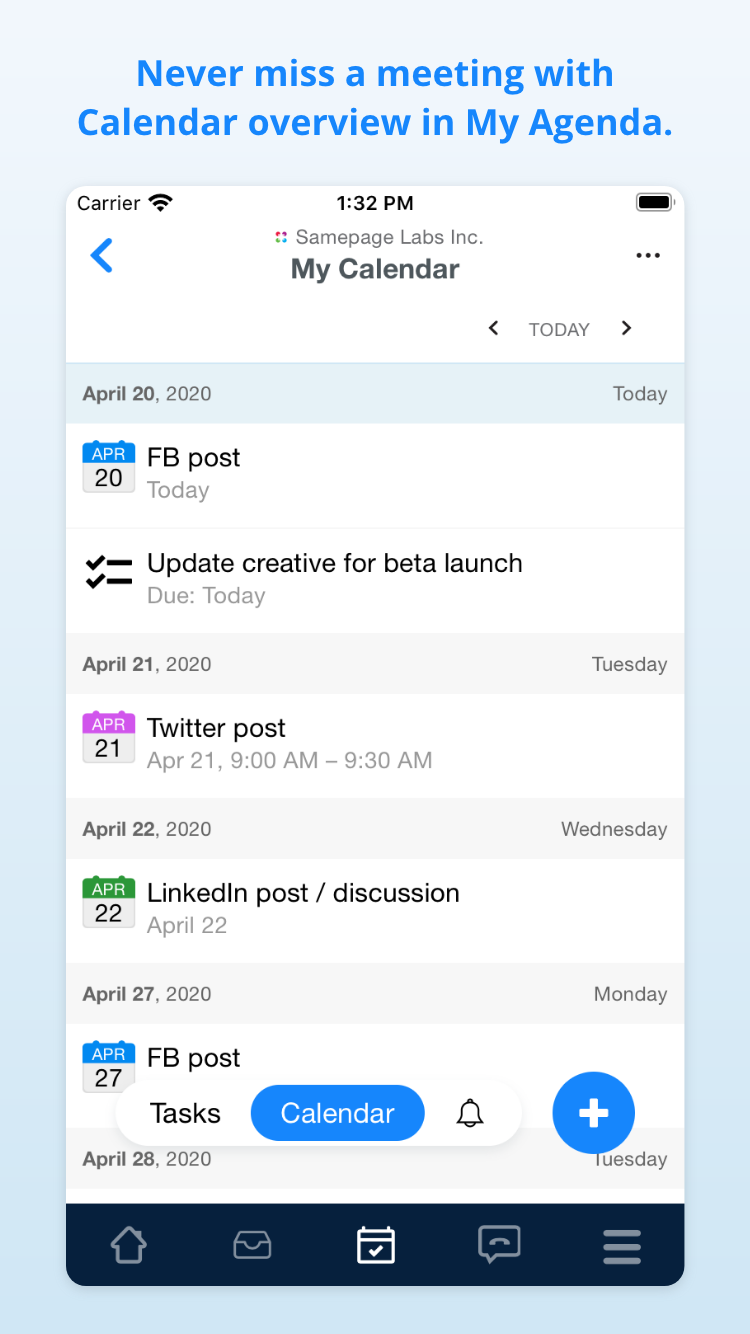Tap the purple APR 21 calendar icon
Image resolution: width=750 pixels, height=1334 pixels.
point(109,737)
